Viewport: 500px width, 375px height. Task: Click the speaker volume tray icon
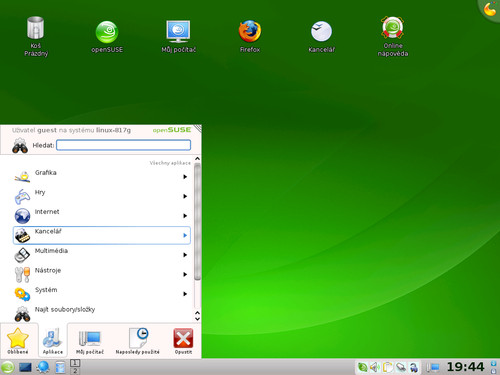[375, 367]
